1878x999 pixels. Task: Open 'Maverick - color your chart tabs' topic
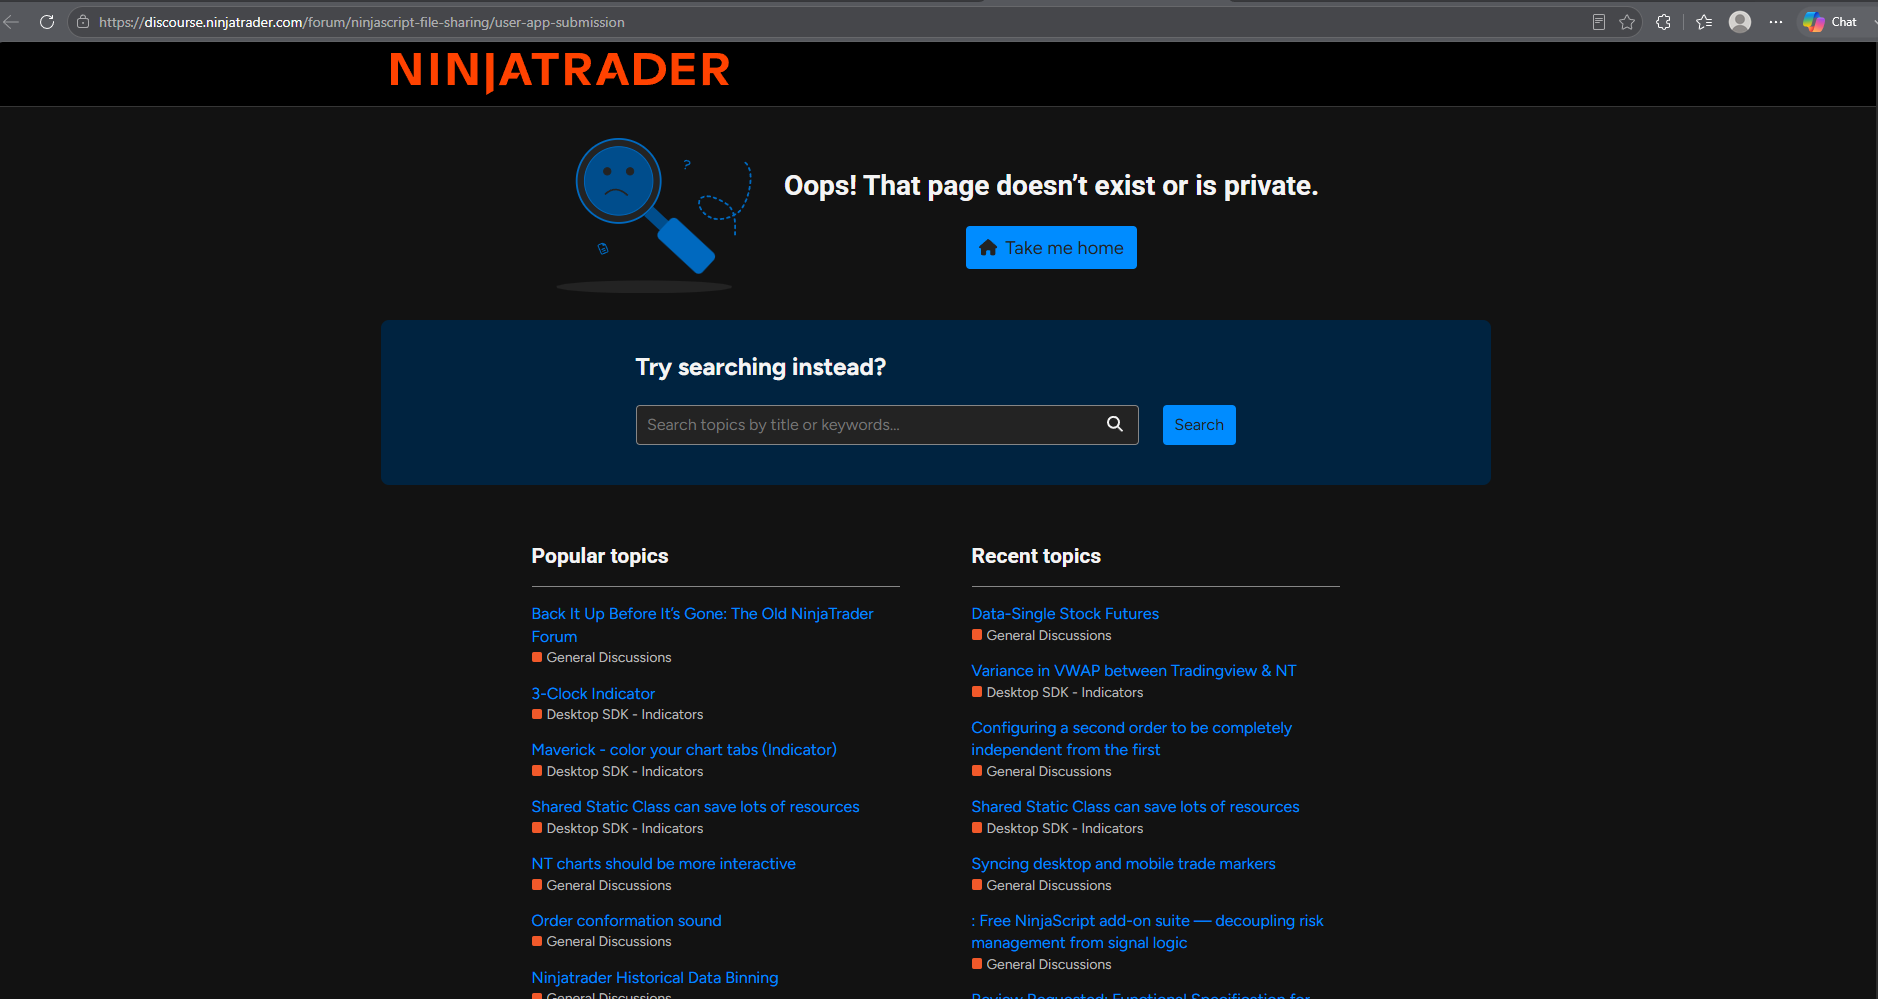[684, 750]
